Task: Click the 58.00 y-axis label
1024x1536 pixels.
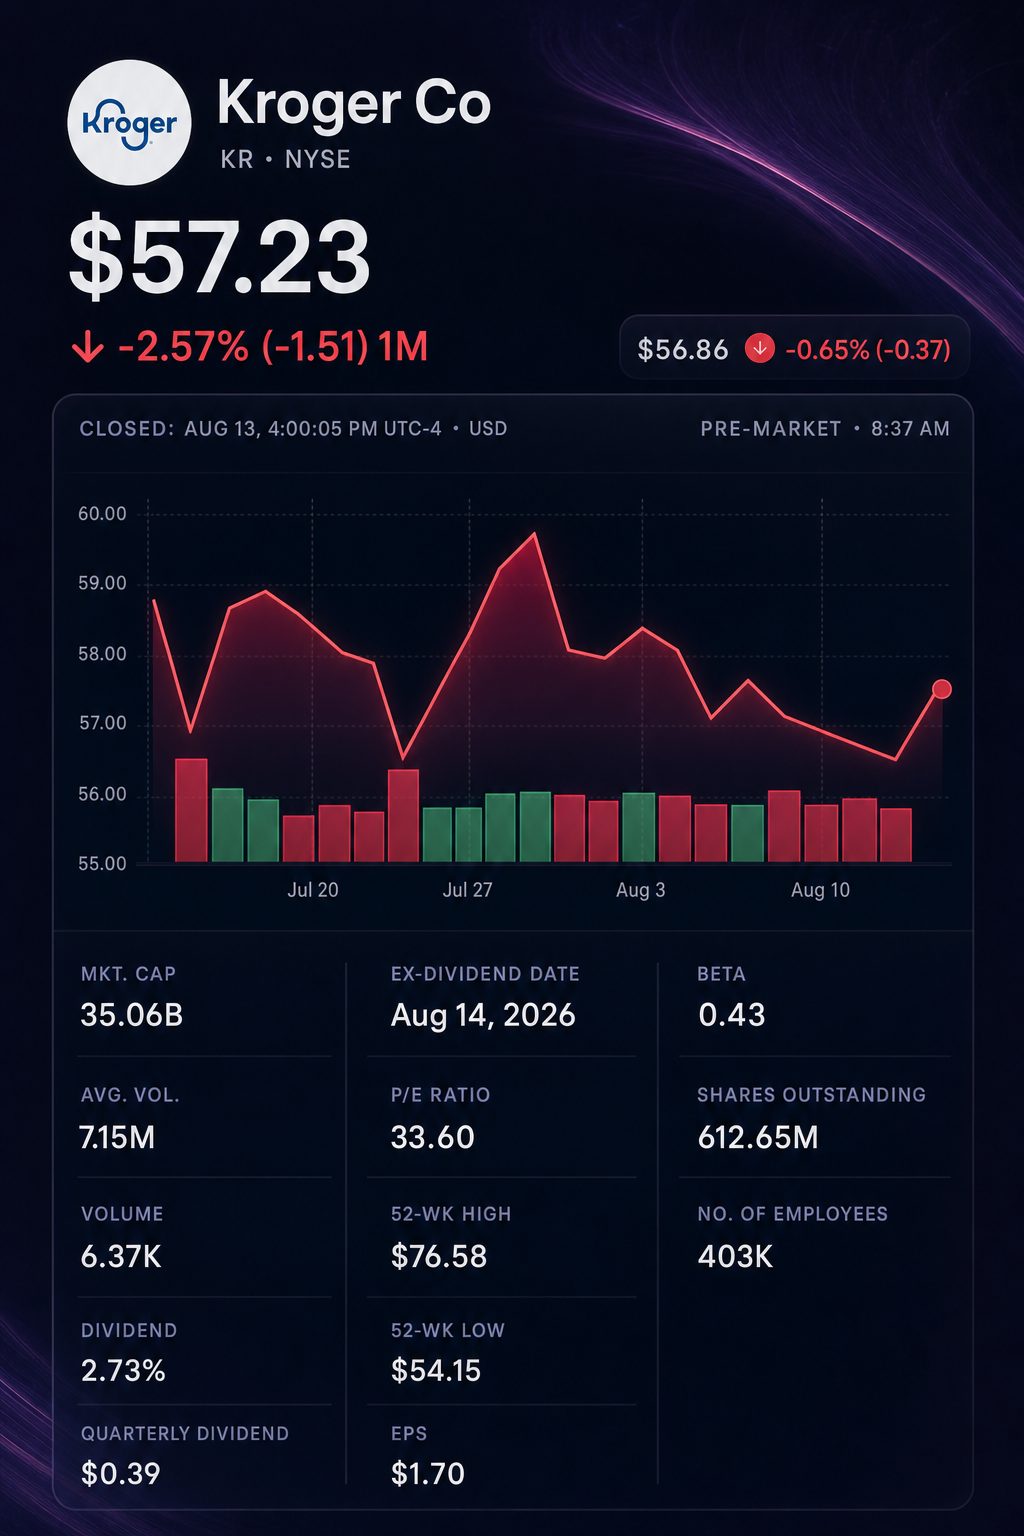Action: [102, 655]
